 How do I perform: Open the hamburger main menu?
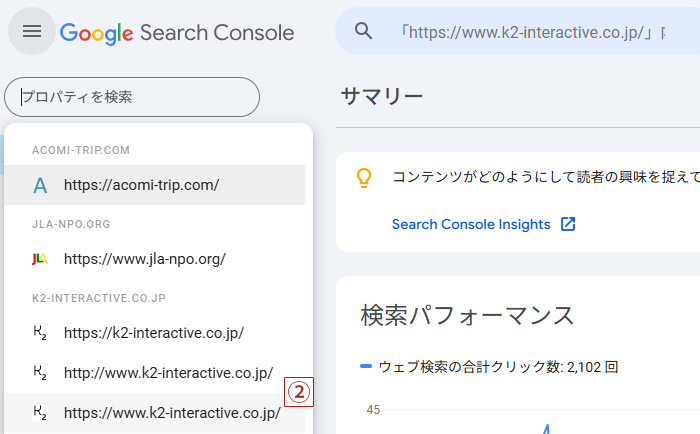[32, 31]
